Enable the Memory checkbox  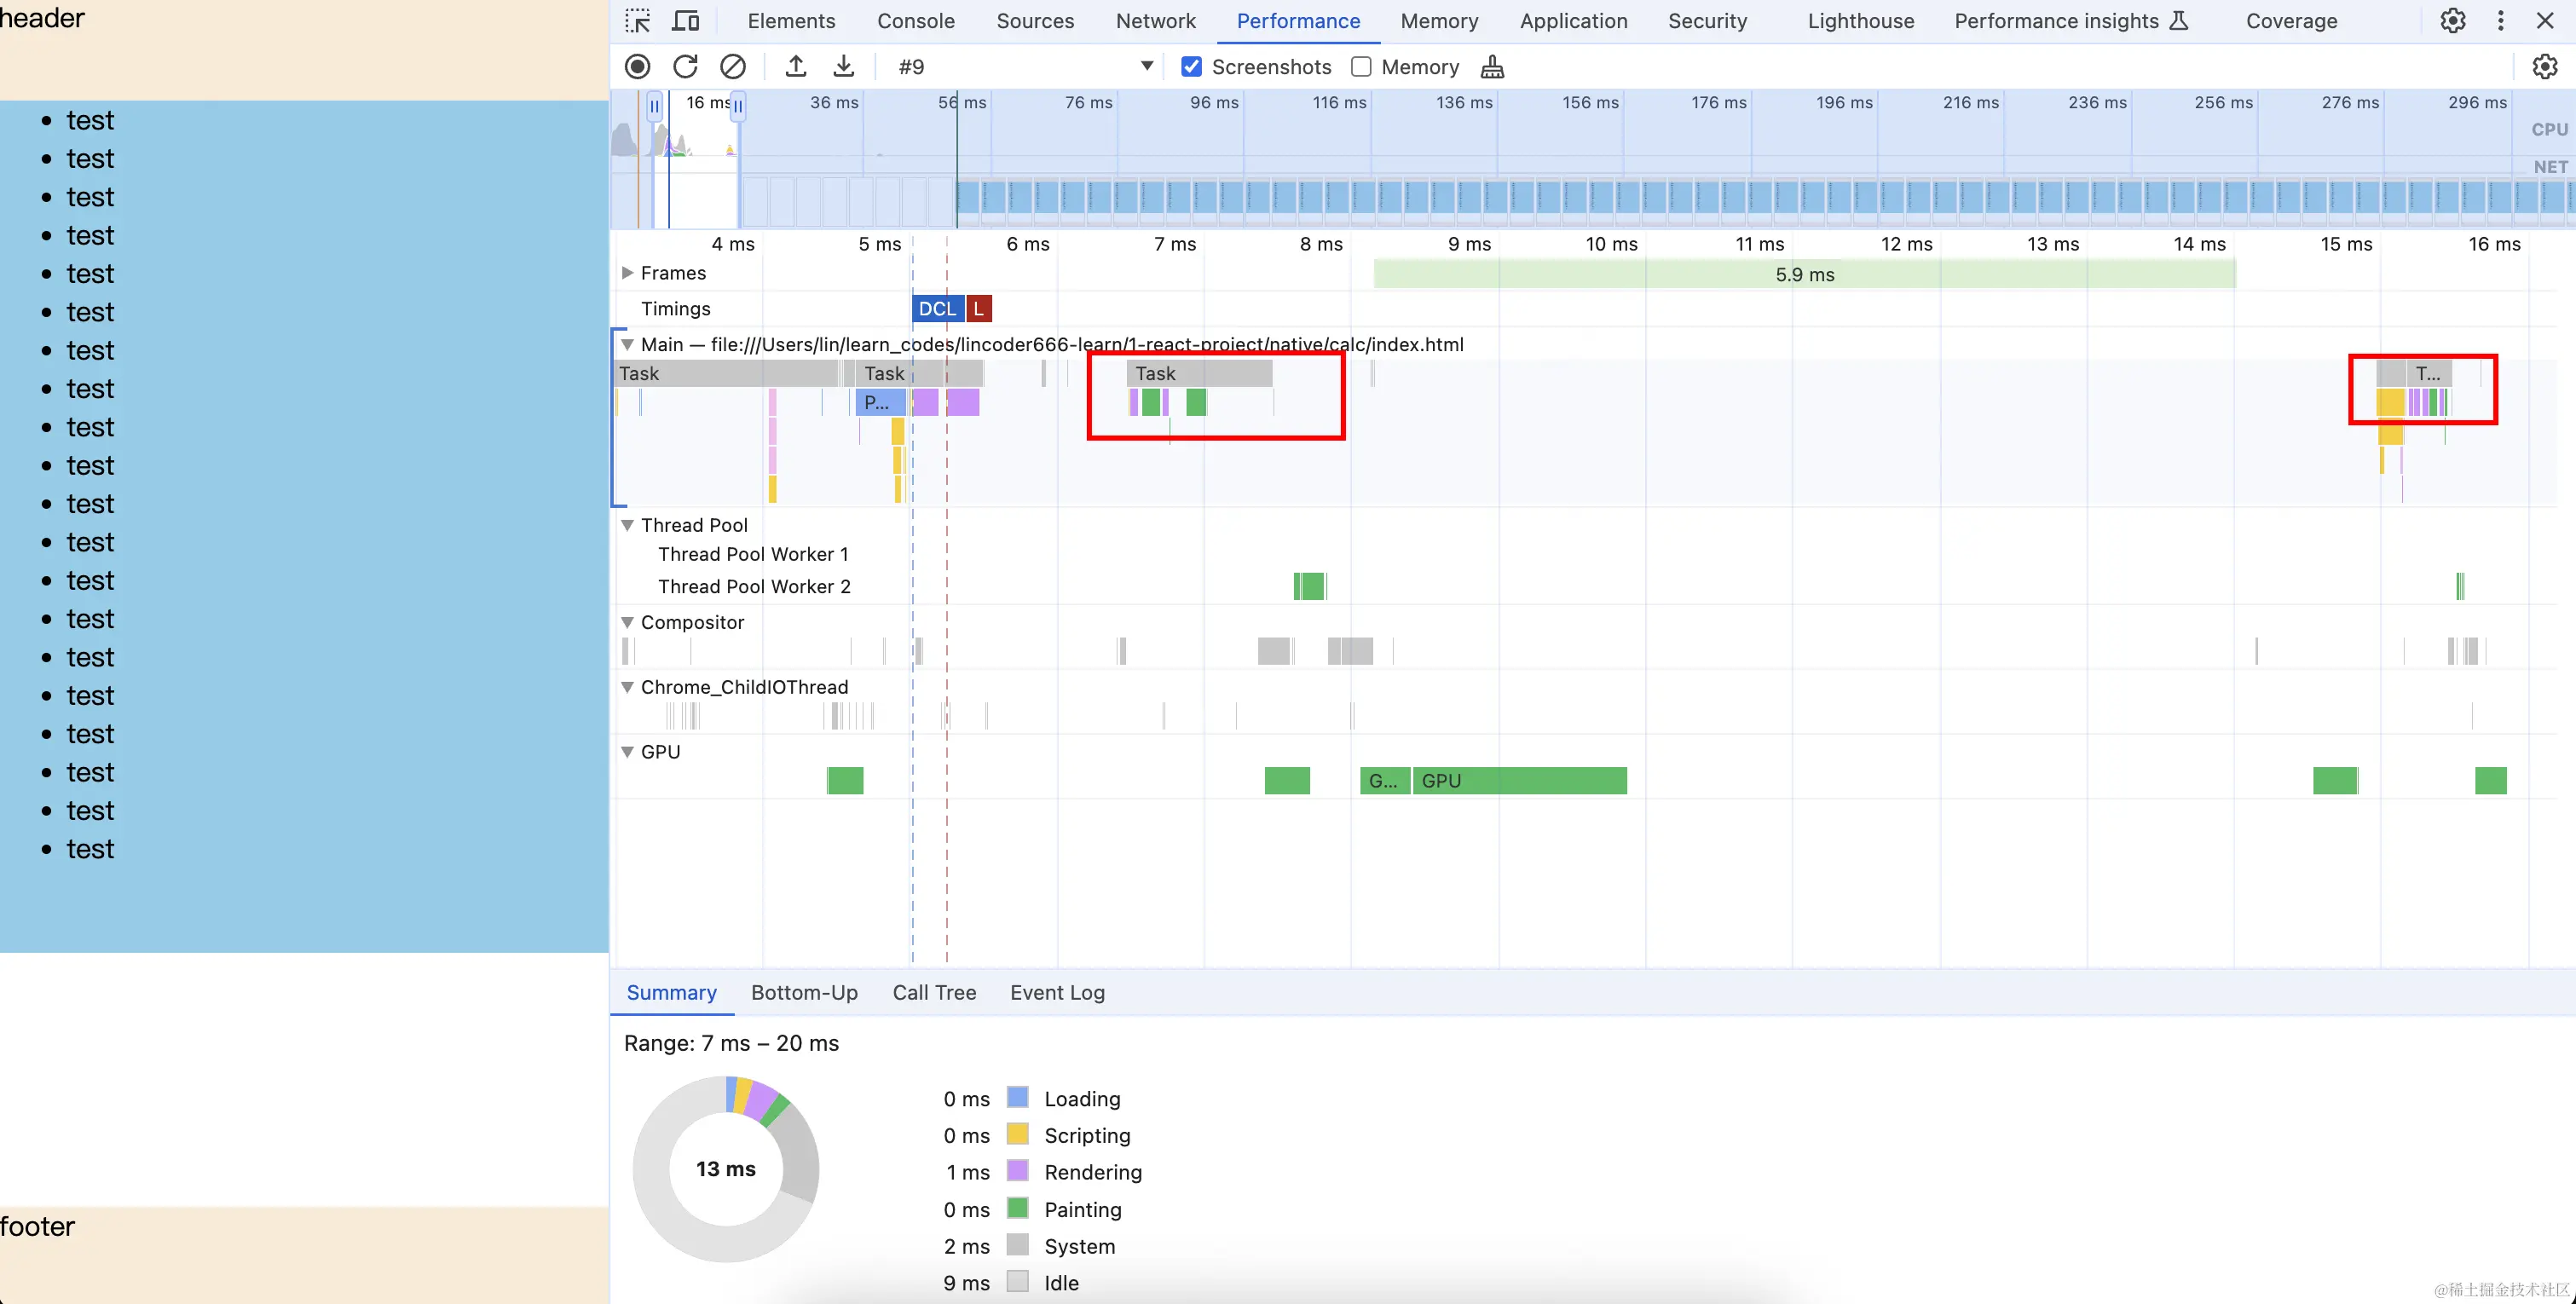pos(1361,67)
